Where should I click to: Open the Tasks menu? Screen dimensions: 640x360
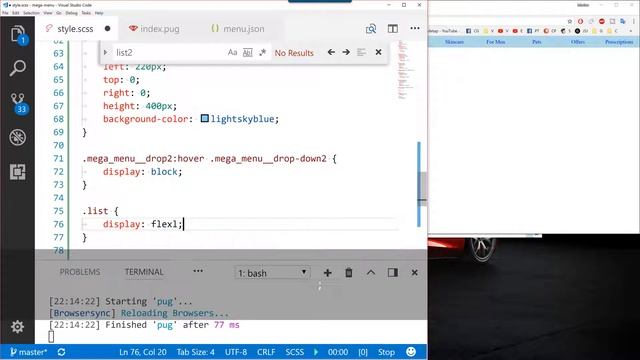coord(86,13)
